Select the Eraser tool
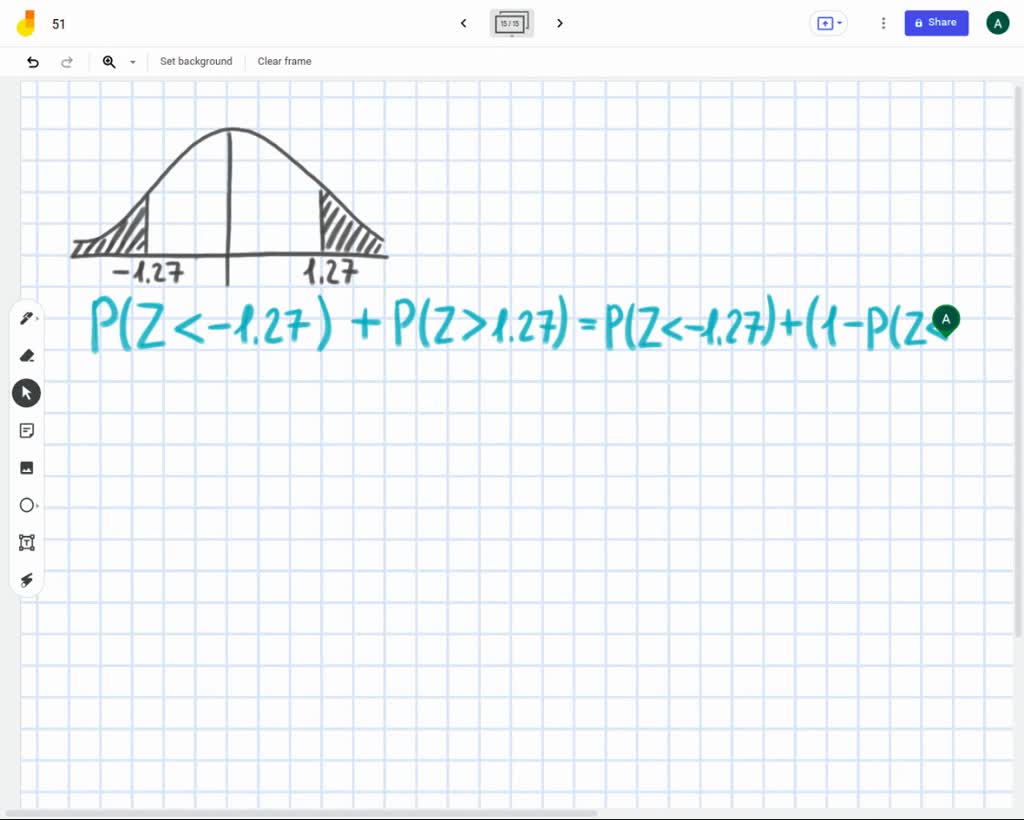Screen dimensions: 1024x820 (26, 355)
